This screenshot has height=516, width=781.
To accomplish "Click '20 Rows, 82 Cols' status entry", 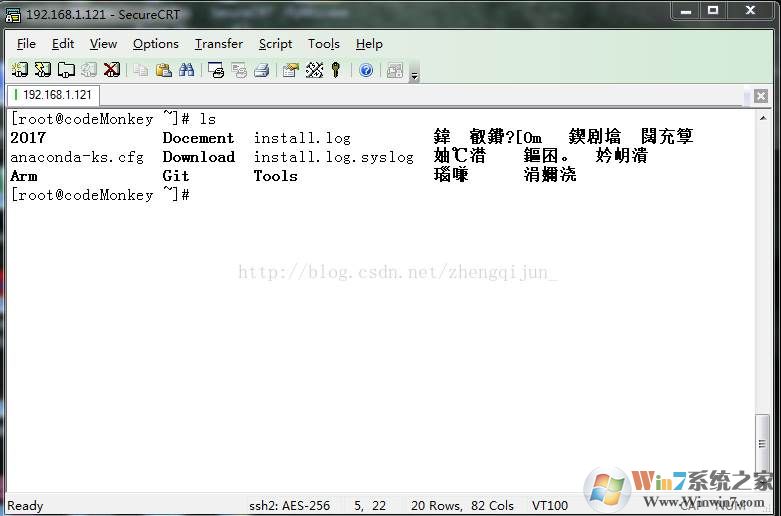I will [x=462, y=506].
